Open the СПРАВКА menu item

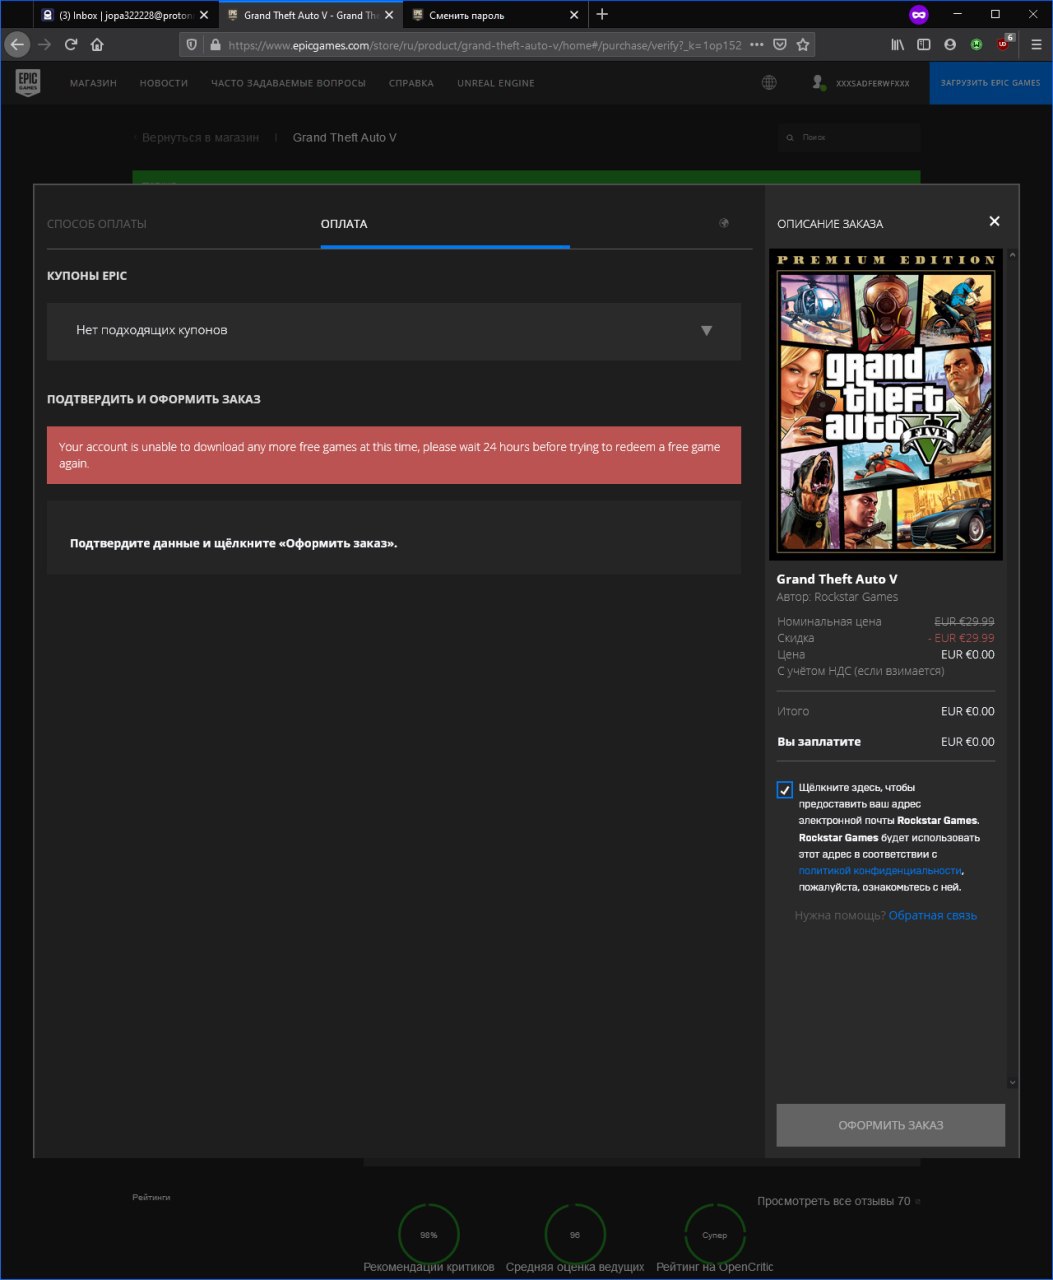pyautogui.click(x=411, y=83)
